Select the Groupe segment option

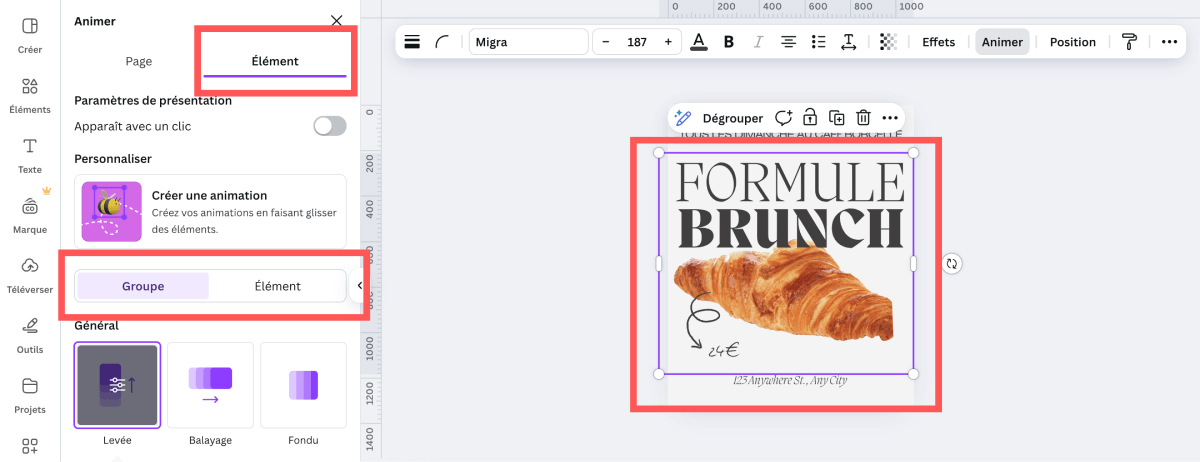(x=143, y=286)
